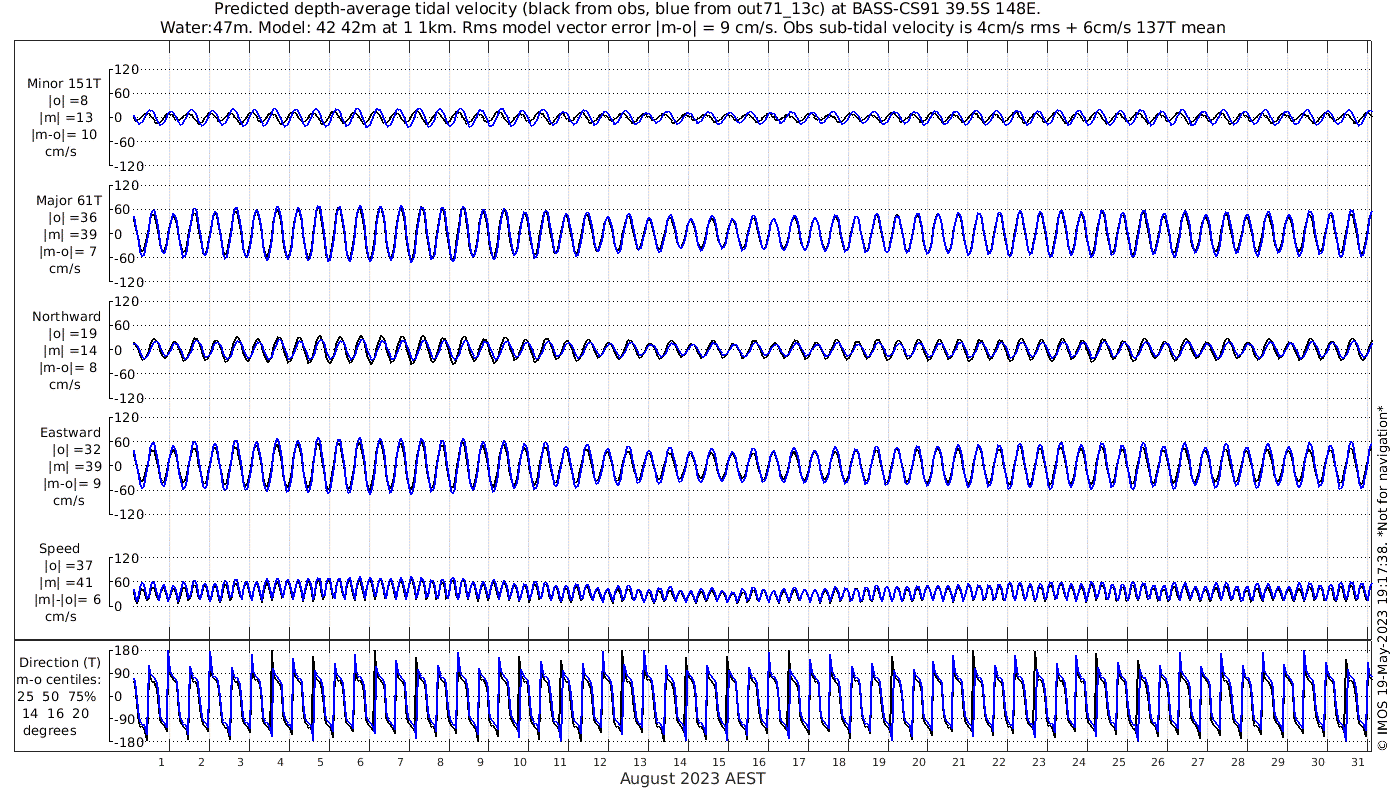
Task: Click the '|m-o|= 9' value under Eastward
Action: coord(72,484)
